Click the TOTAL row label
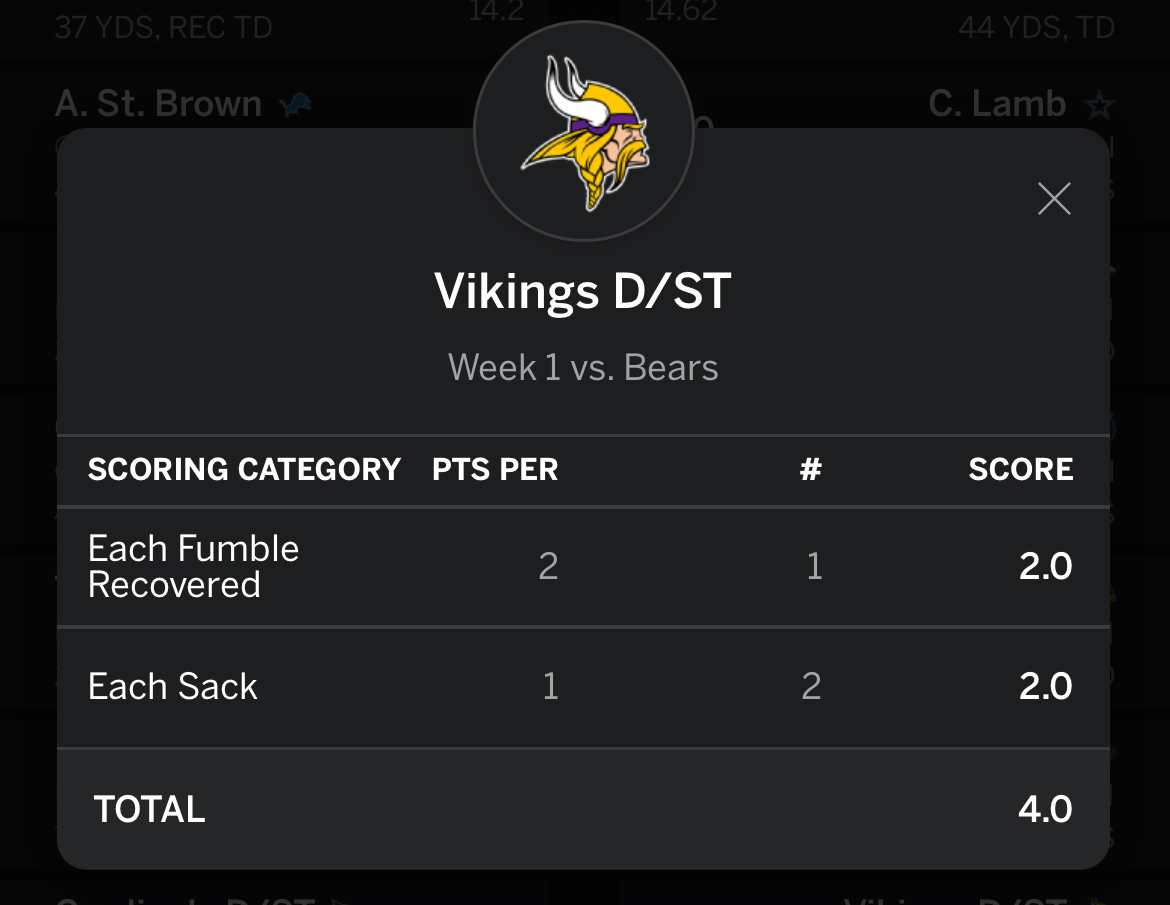Image resolution: width=1170 pixels, height=905 pixels. pyautogui.click(x=150, y=809)
